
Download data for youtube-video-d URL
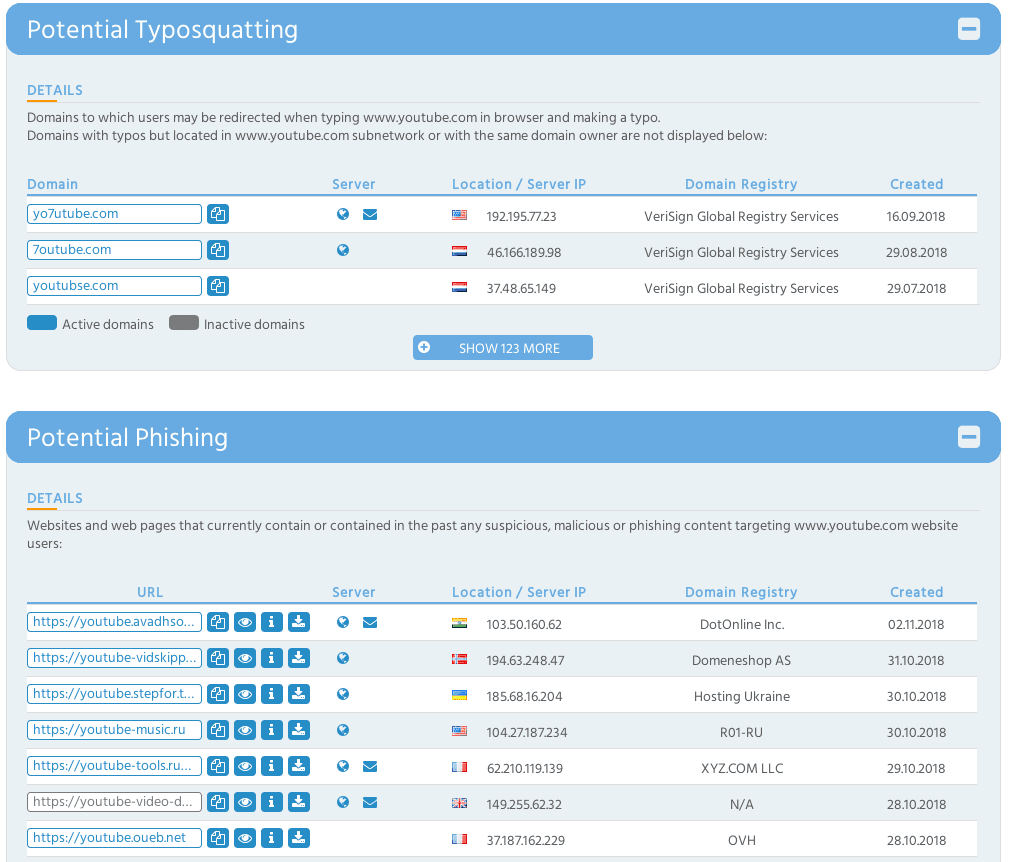299,802
